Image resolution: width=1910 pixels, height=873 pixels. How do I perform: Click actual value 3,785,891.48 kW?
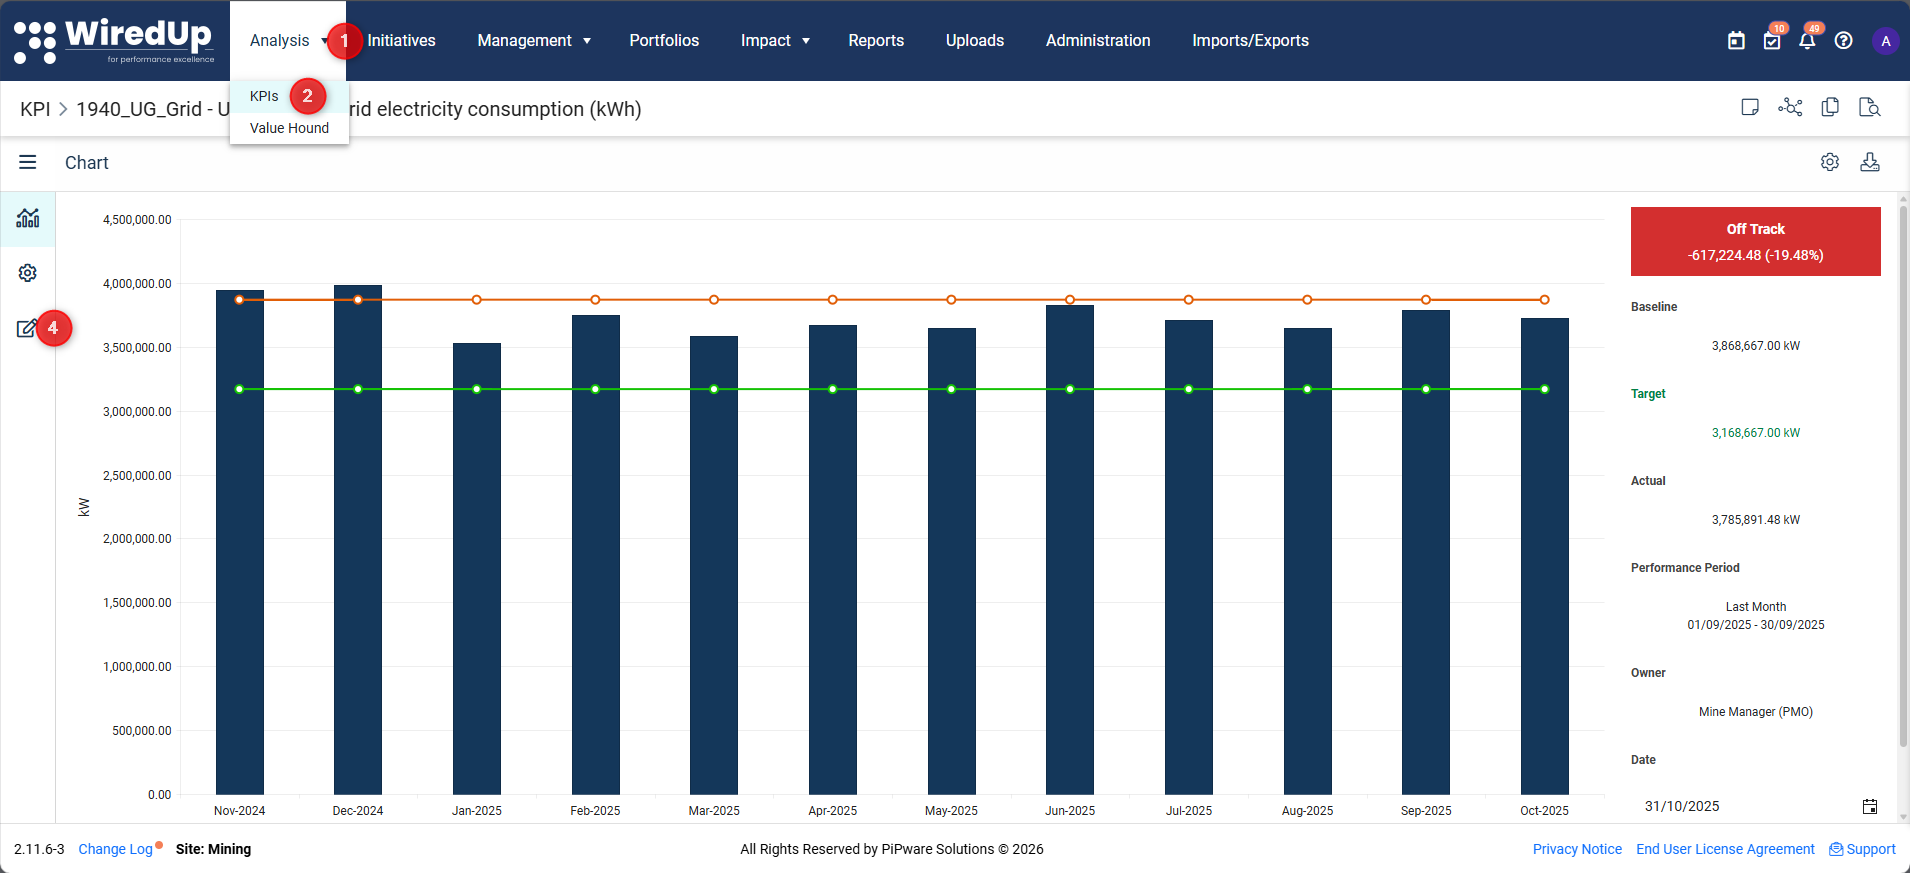[x=1755, y=520]
